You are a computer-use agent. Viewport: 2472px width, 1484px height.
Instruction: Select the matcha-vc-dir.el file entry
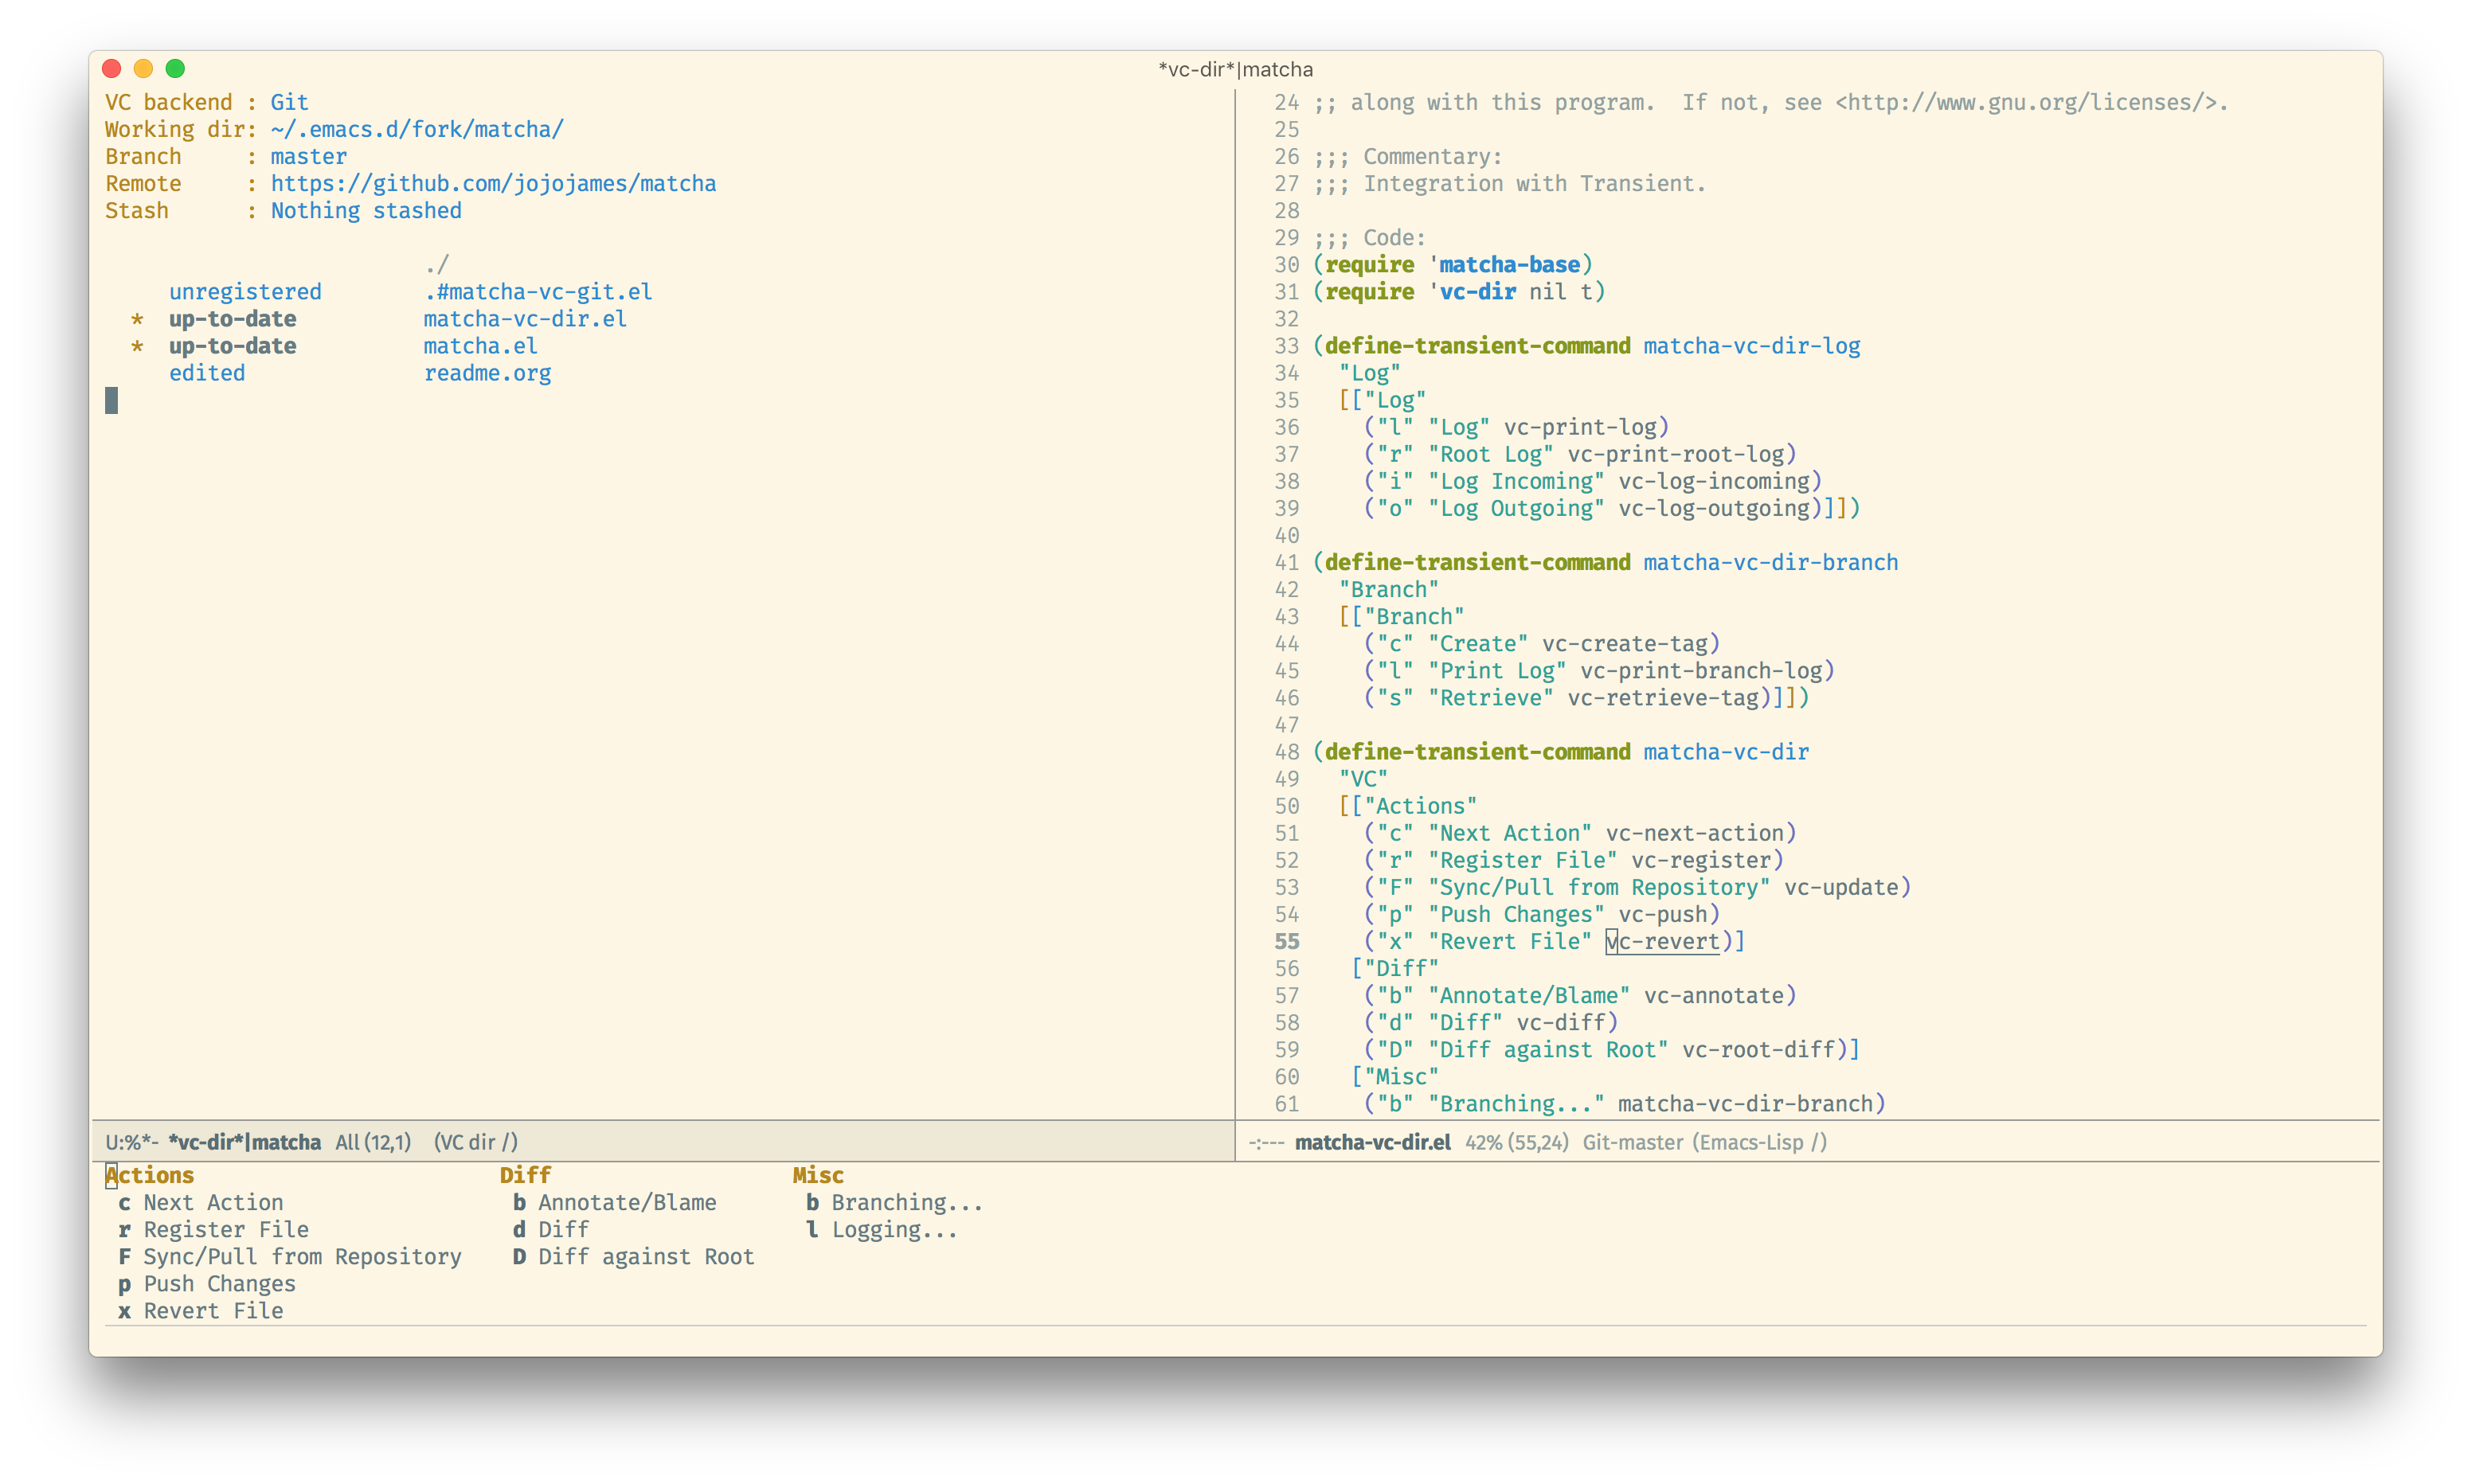[525, 319]
